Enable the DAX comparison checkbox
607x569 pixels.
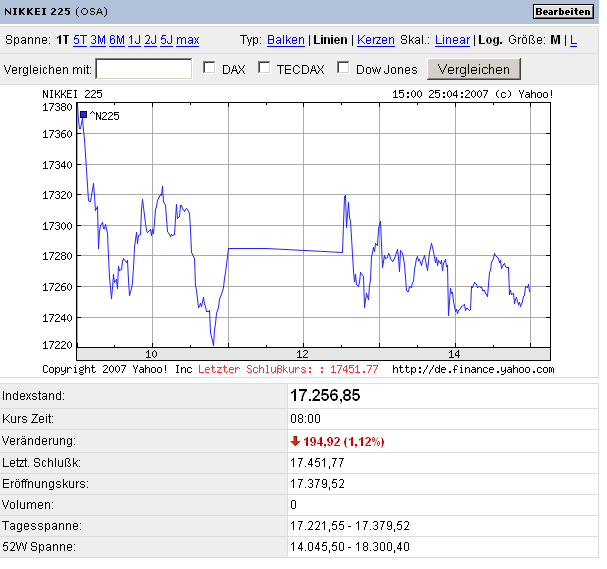click(x=209, y=67)
